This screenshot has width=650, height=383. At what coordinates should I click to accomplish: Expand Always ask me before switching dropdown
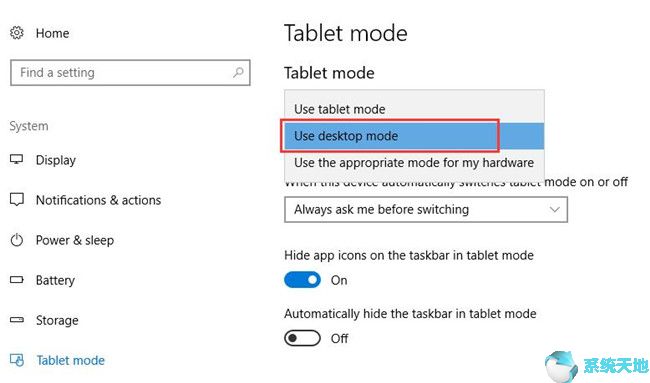(x=426, y=209)
